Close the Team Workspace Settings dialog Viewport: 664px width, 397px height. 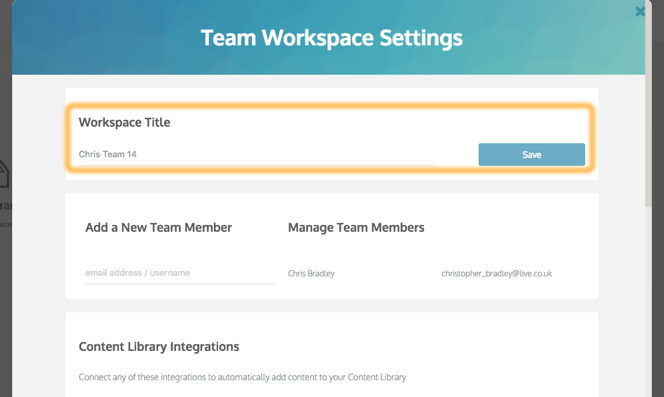[640, 11]
